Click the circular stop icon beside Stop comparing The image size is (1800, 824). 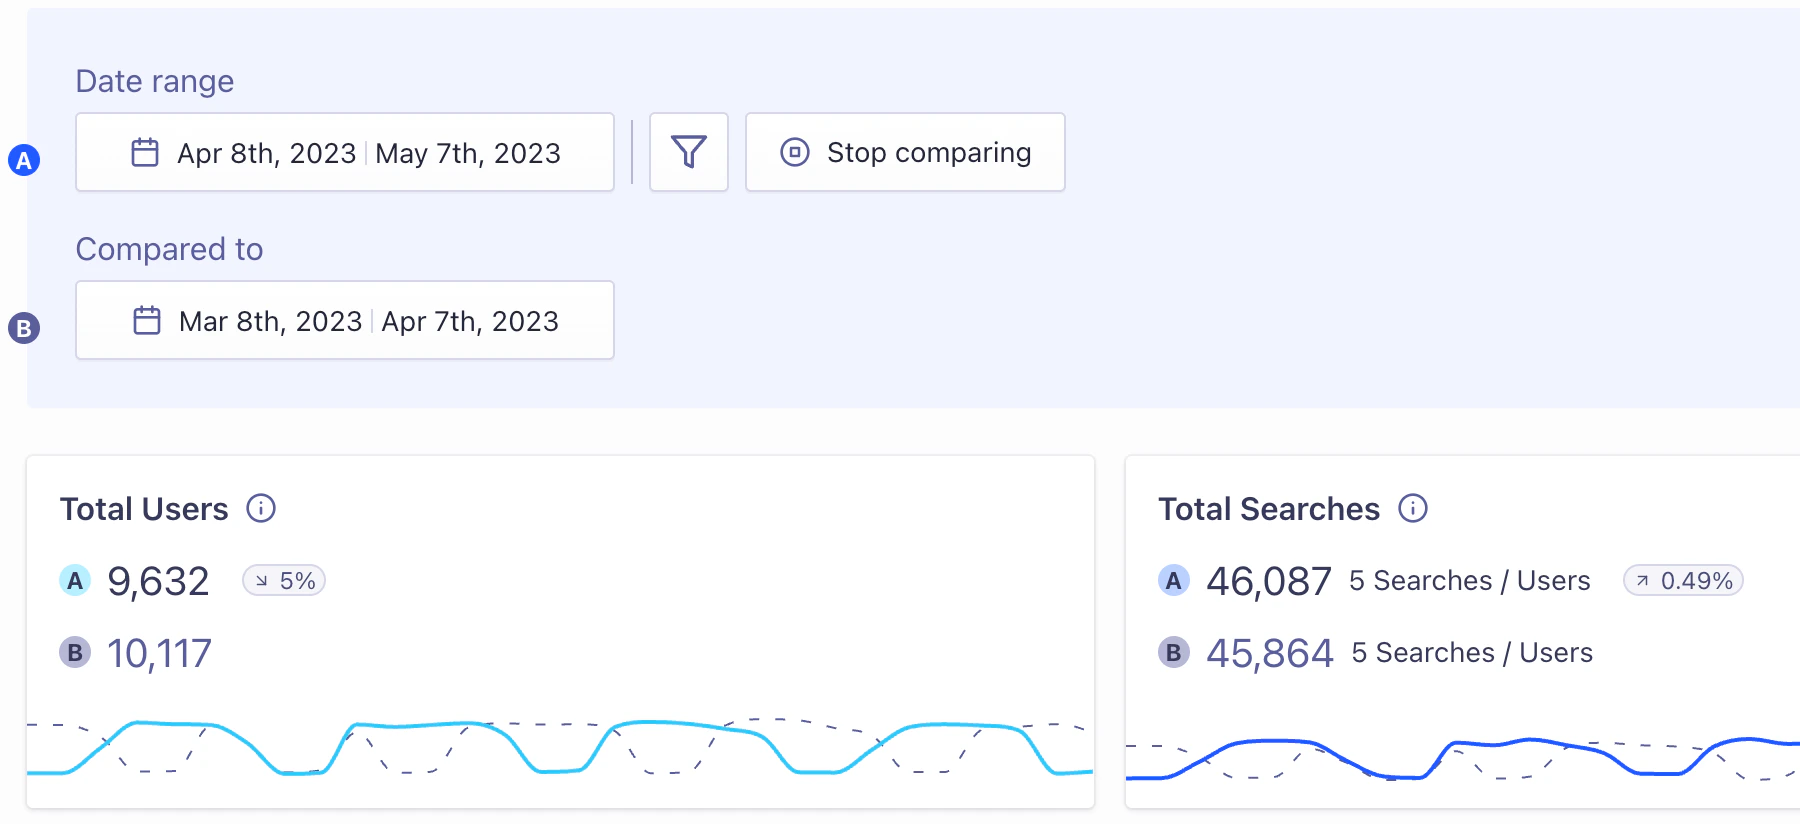[793, 152]
